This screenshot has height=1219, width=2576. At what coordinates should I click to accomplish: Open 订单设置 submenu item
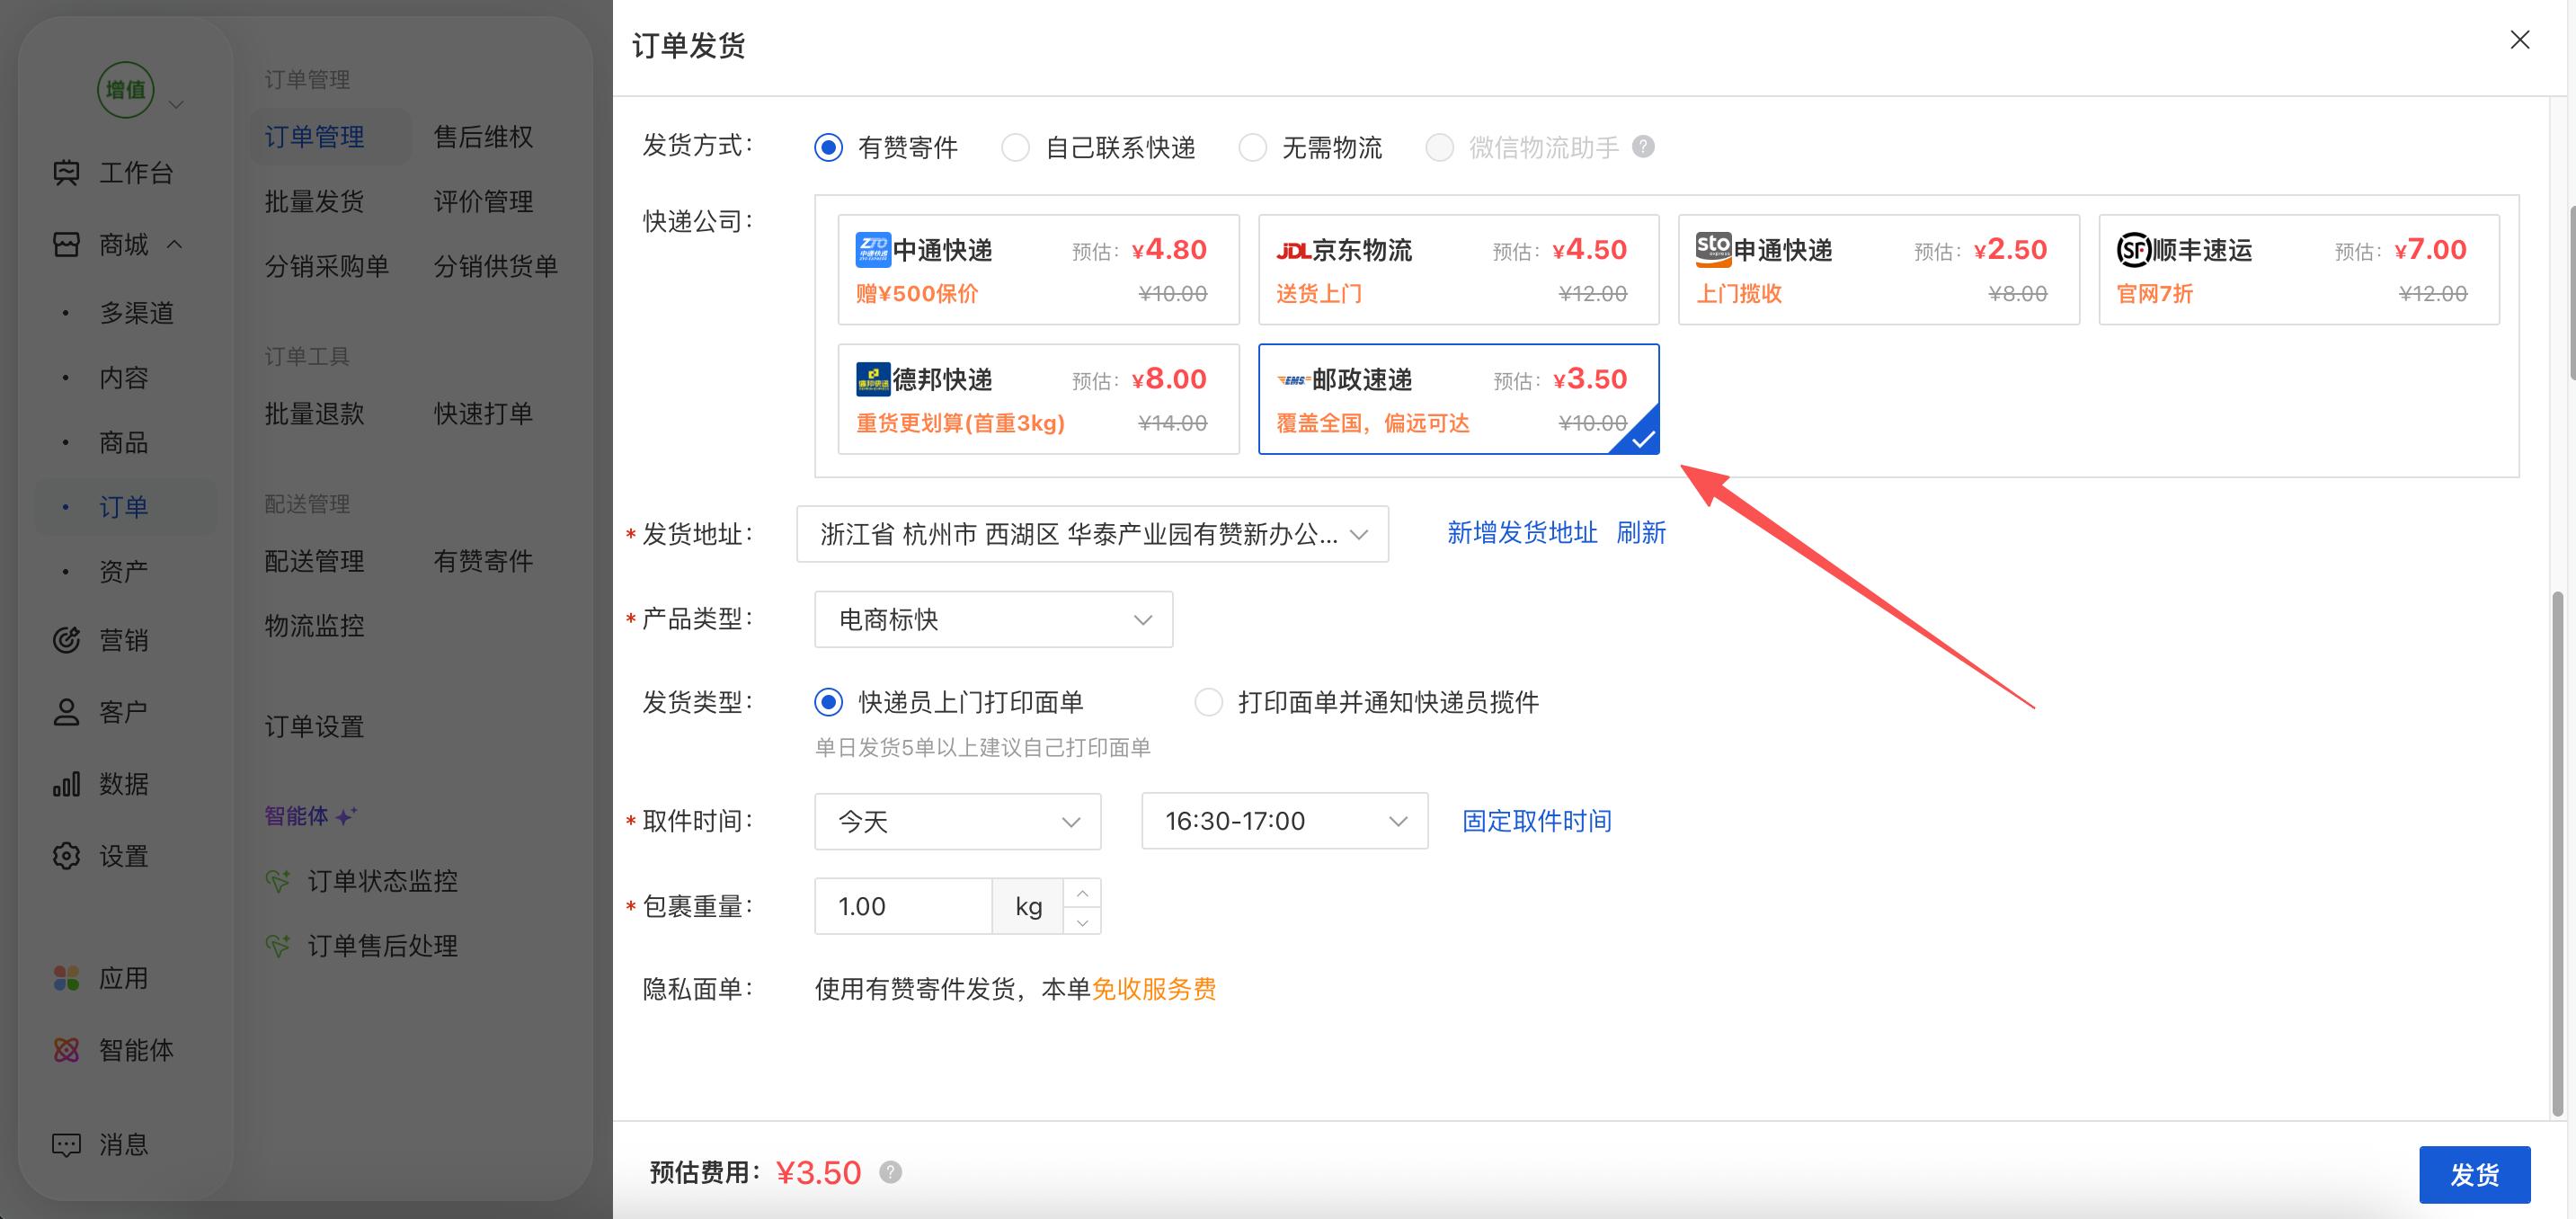tap(314, 727)
